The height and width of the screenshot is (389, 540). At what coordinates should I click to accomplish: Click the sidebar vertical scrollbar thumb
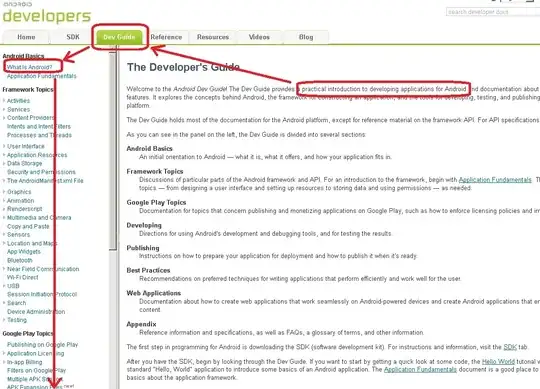pos(113,151)
